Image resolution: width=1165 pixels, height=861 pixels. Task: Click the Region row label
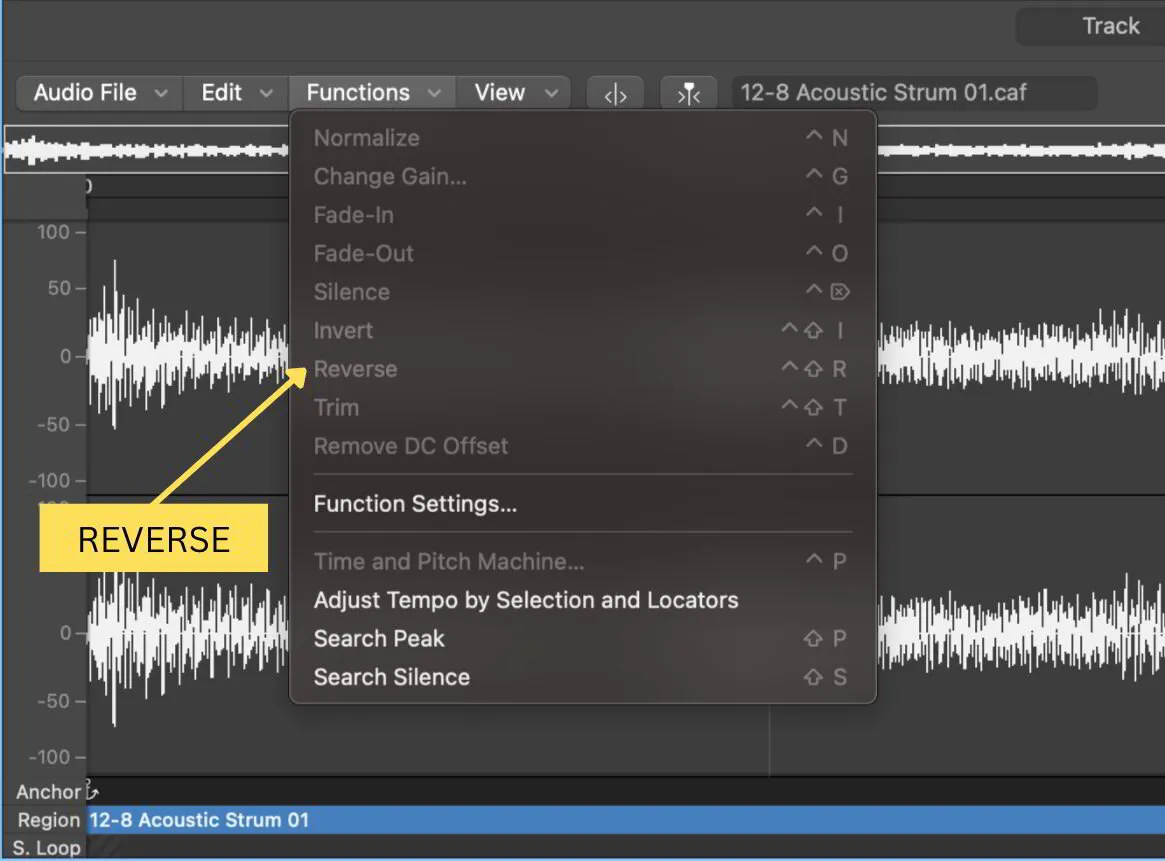[x=49, y=820]
